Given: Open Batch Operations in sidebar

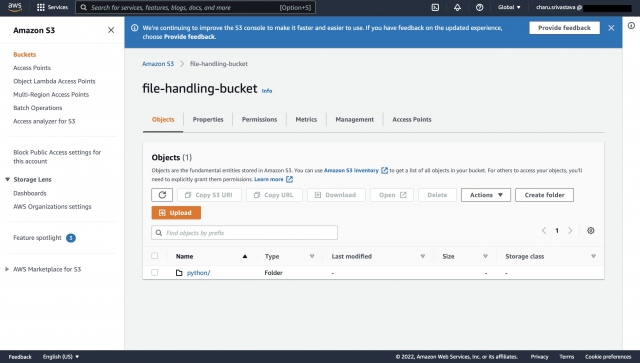Looking at the screenshot, I should (38, 108).
